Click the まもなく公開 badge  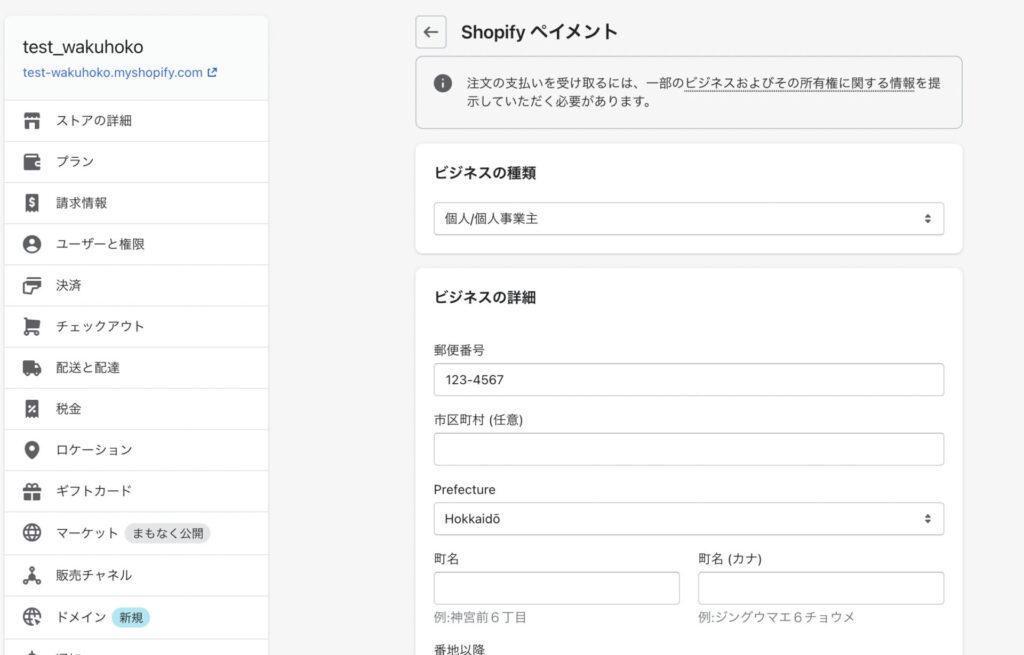[x=168, y=534]
